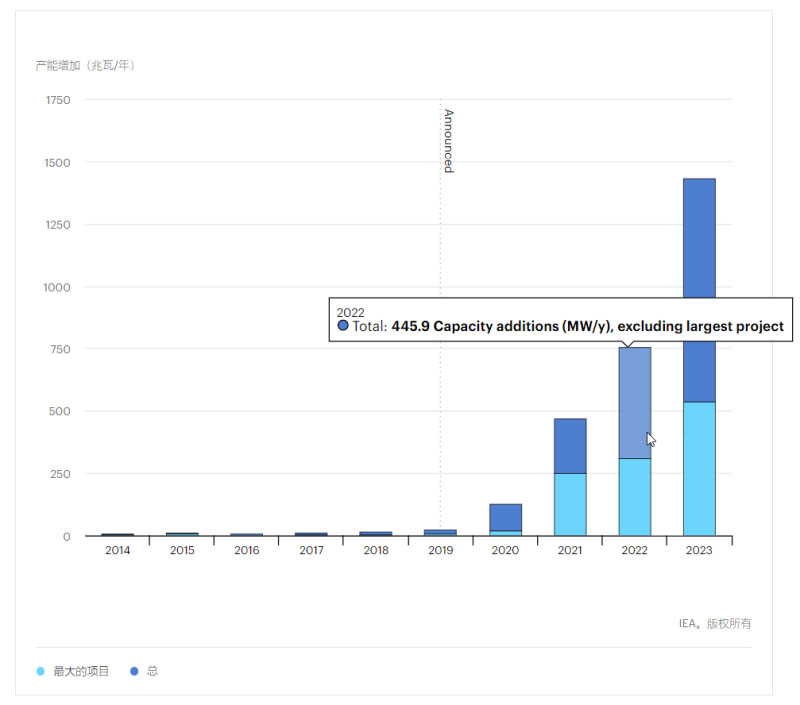Click the 产能增加 y-axis title

[86, 66]
